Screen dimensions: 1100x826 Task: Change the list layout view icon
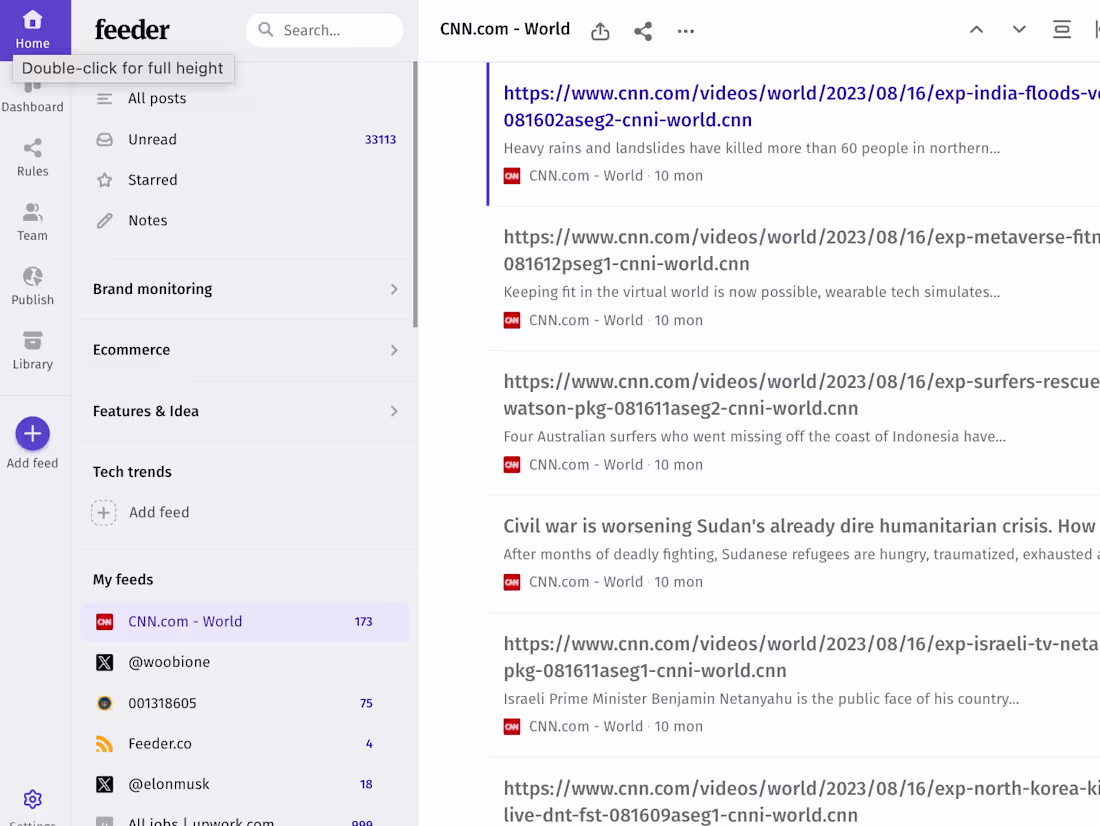pyautogui.click(x=1061, y=29)
